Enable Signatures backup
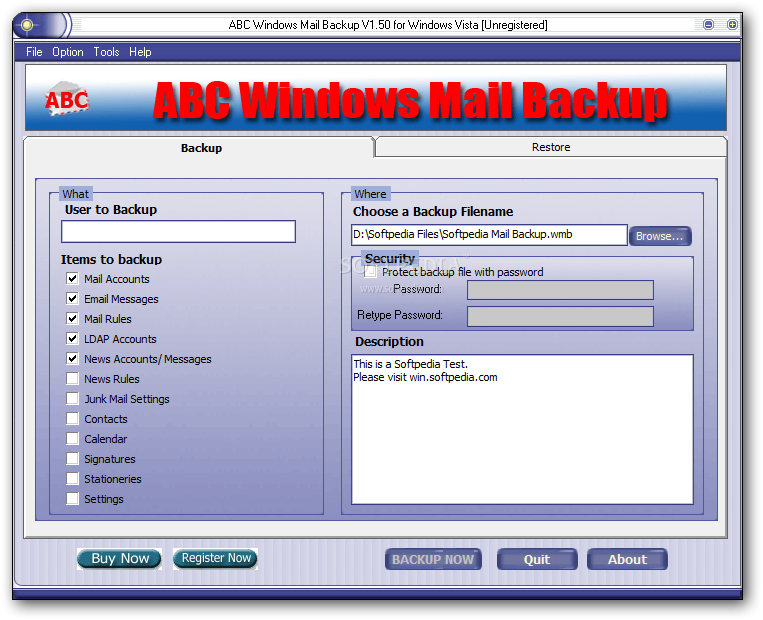This screenshot has height=620, width=763. [73, 458]
